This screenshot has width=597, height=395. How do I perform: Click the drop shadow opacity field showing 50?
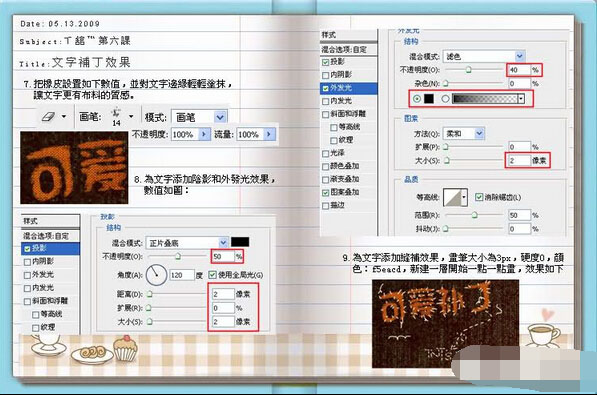(223, 256)
